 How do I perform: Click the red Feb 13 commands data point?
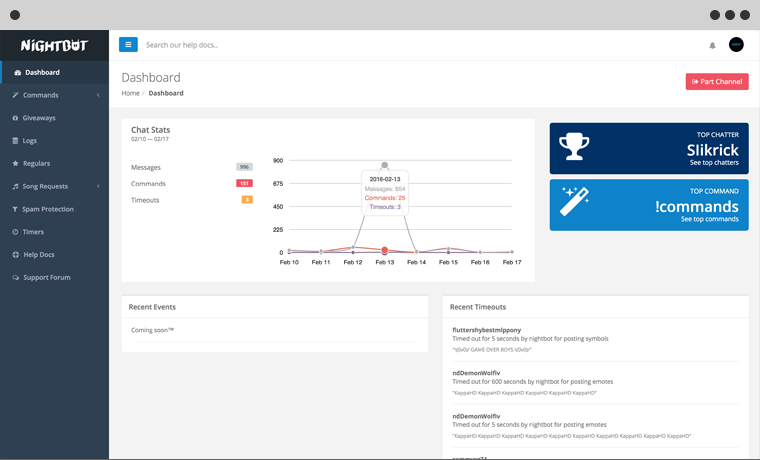pyautogui.click(x=384, y=250)
